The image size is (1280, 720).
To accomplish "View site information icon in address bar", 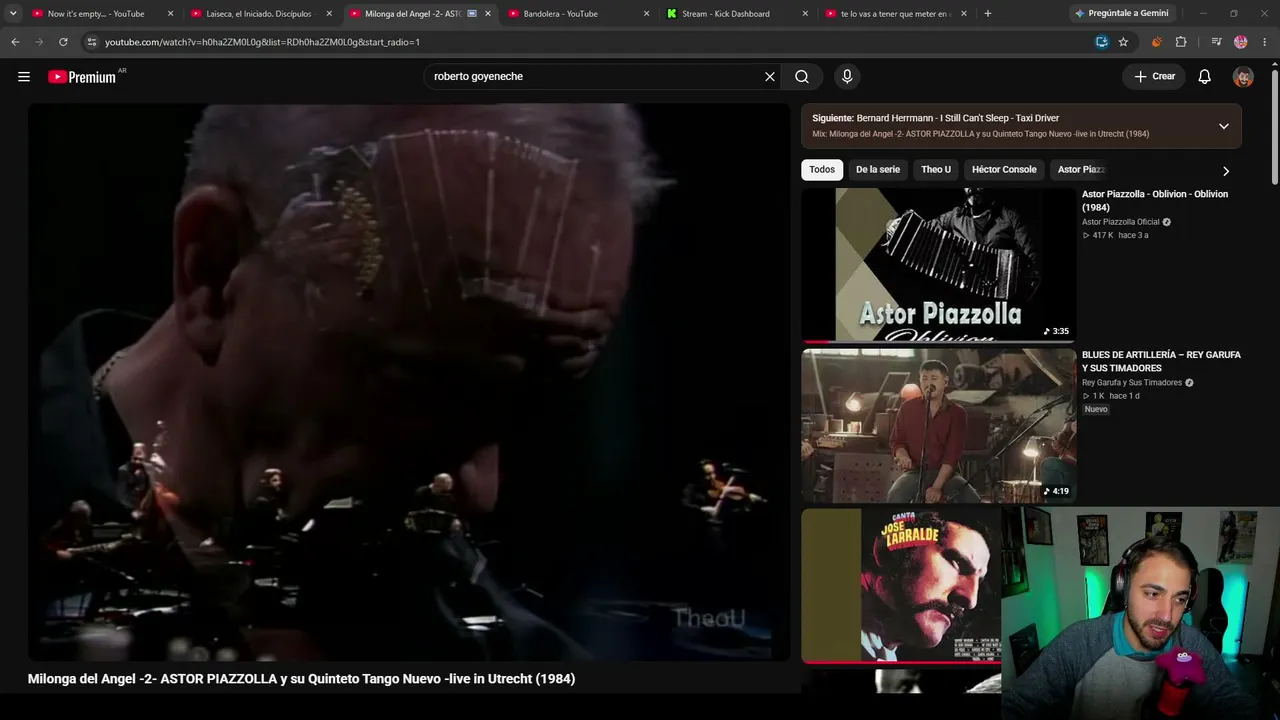I will point(92,42).
